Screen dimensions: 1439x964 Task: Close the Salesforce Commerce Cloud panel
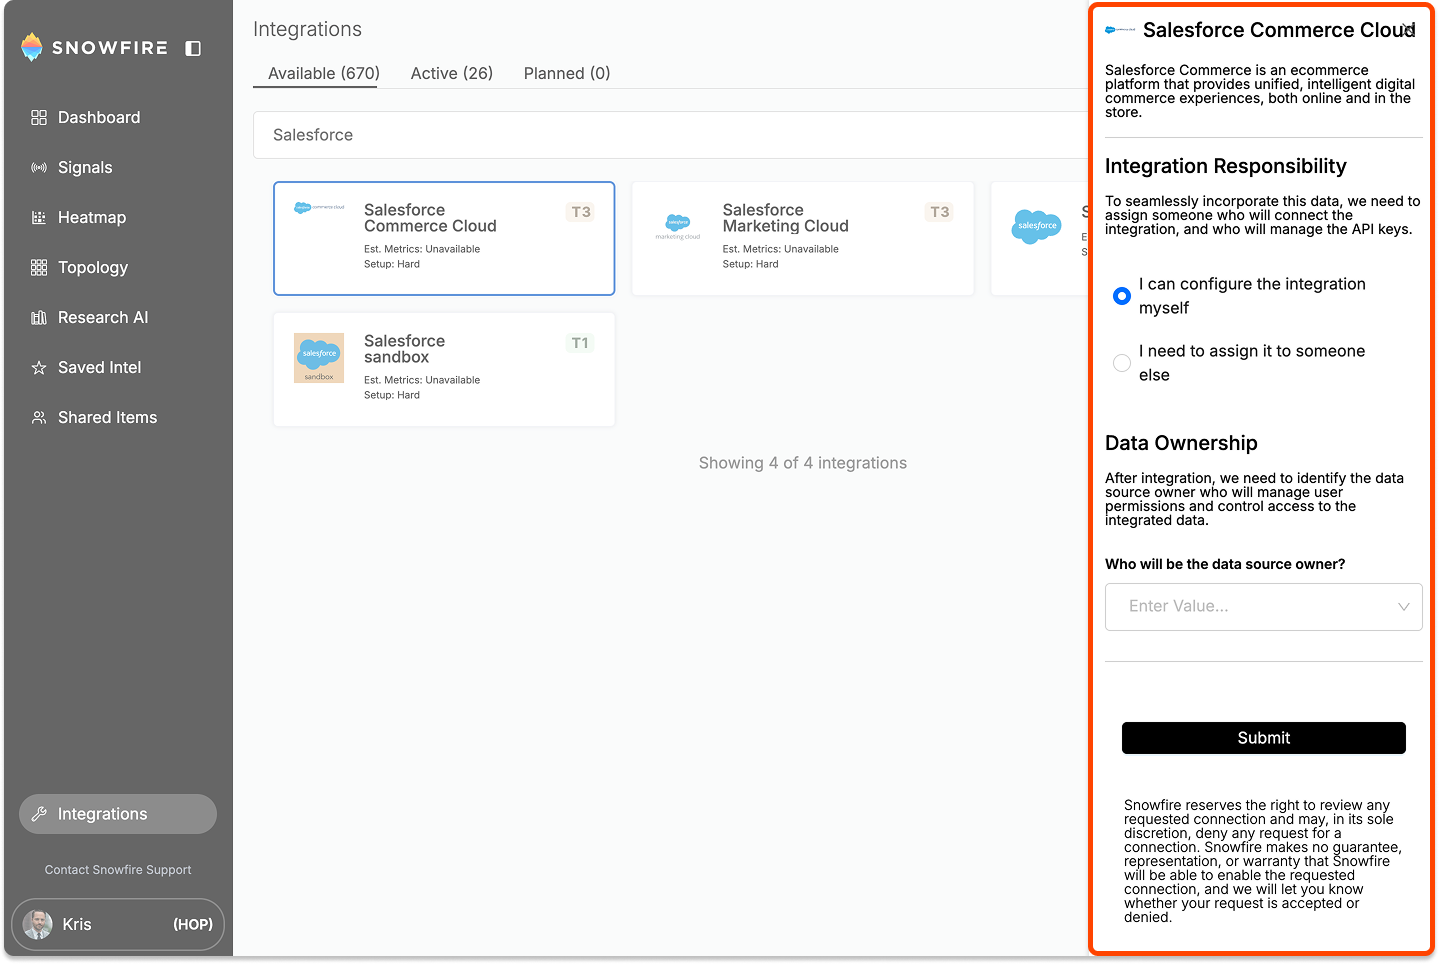(x=1408, y=28)
